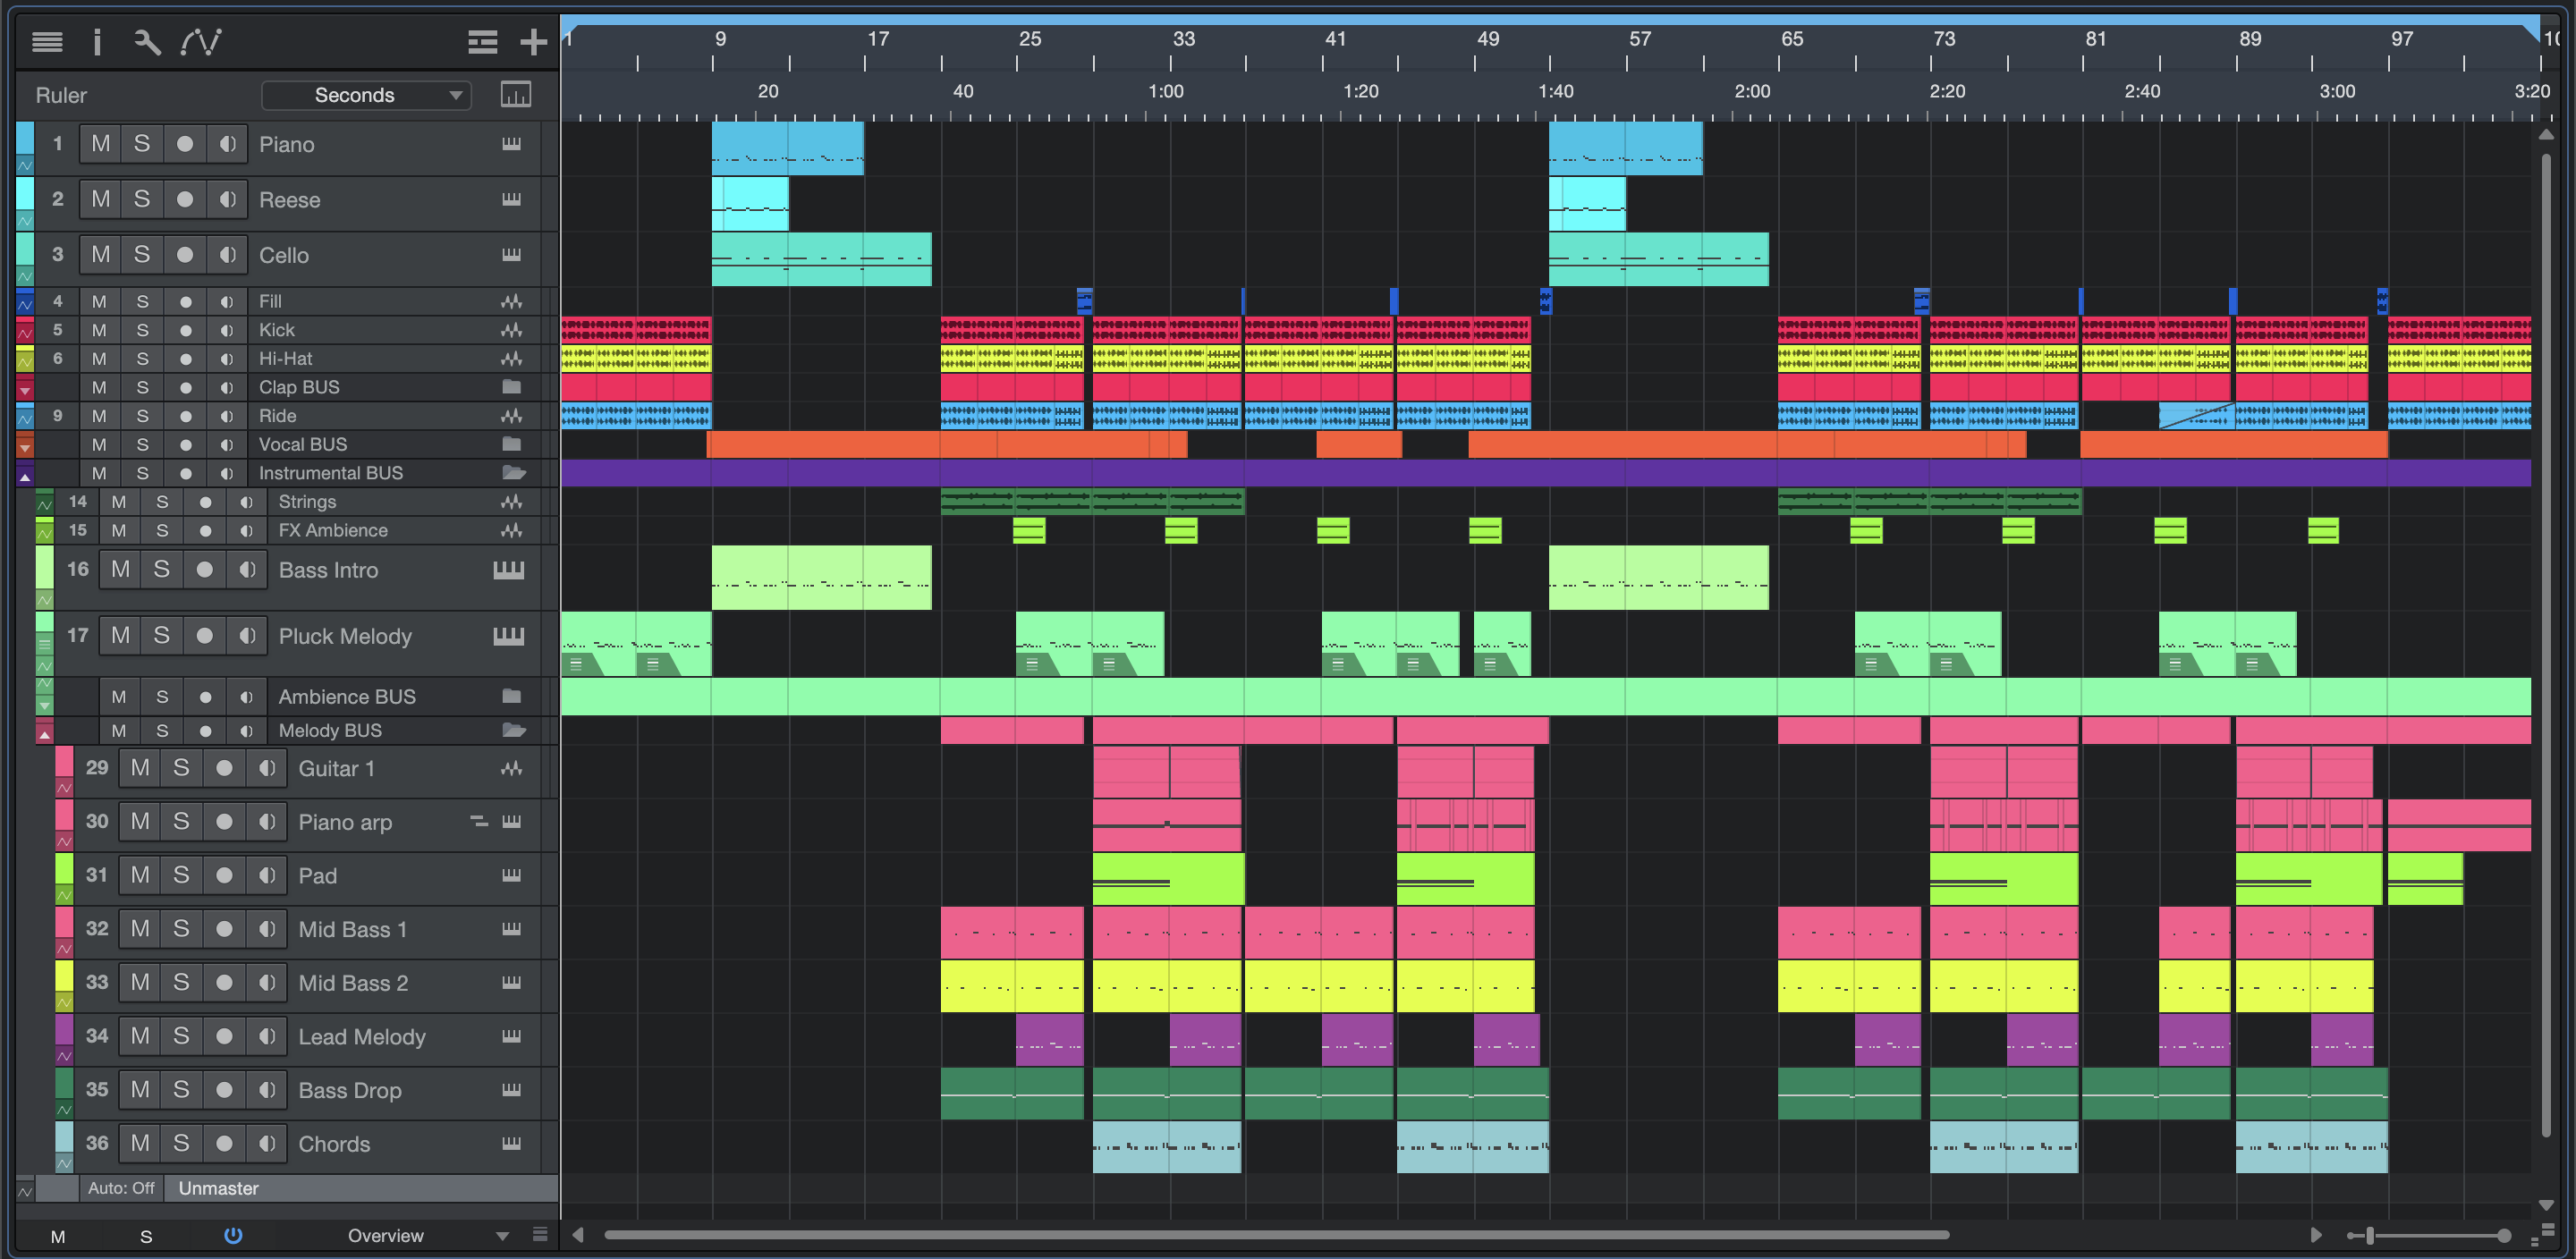
Task: Open the Reese track instrument keyboard icon
Action: click(511, 199)
